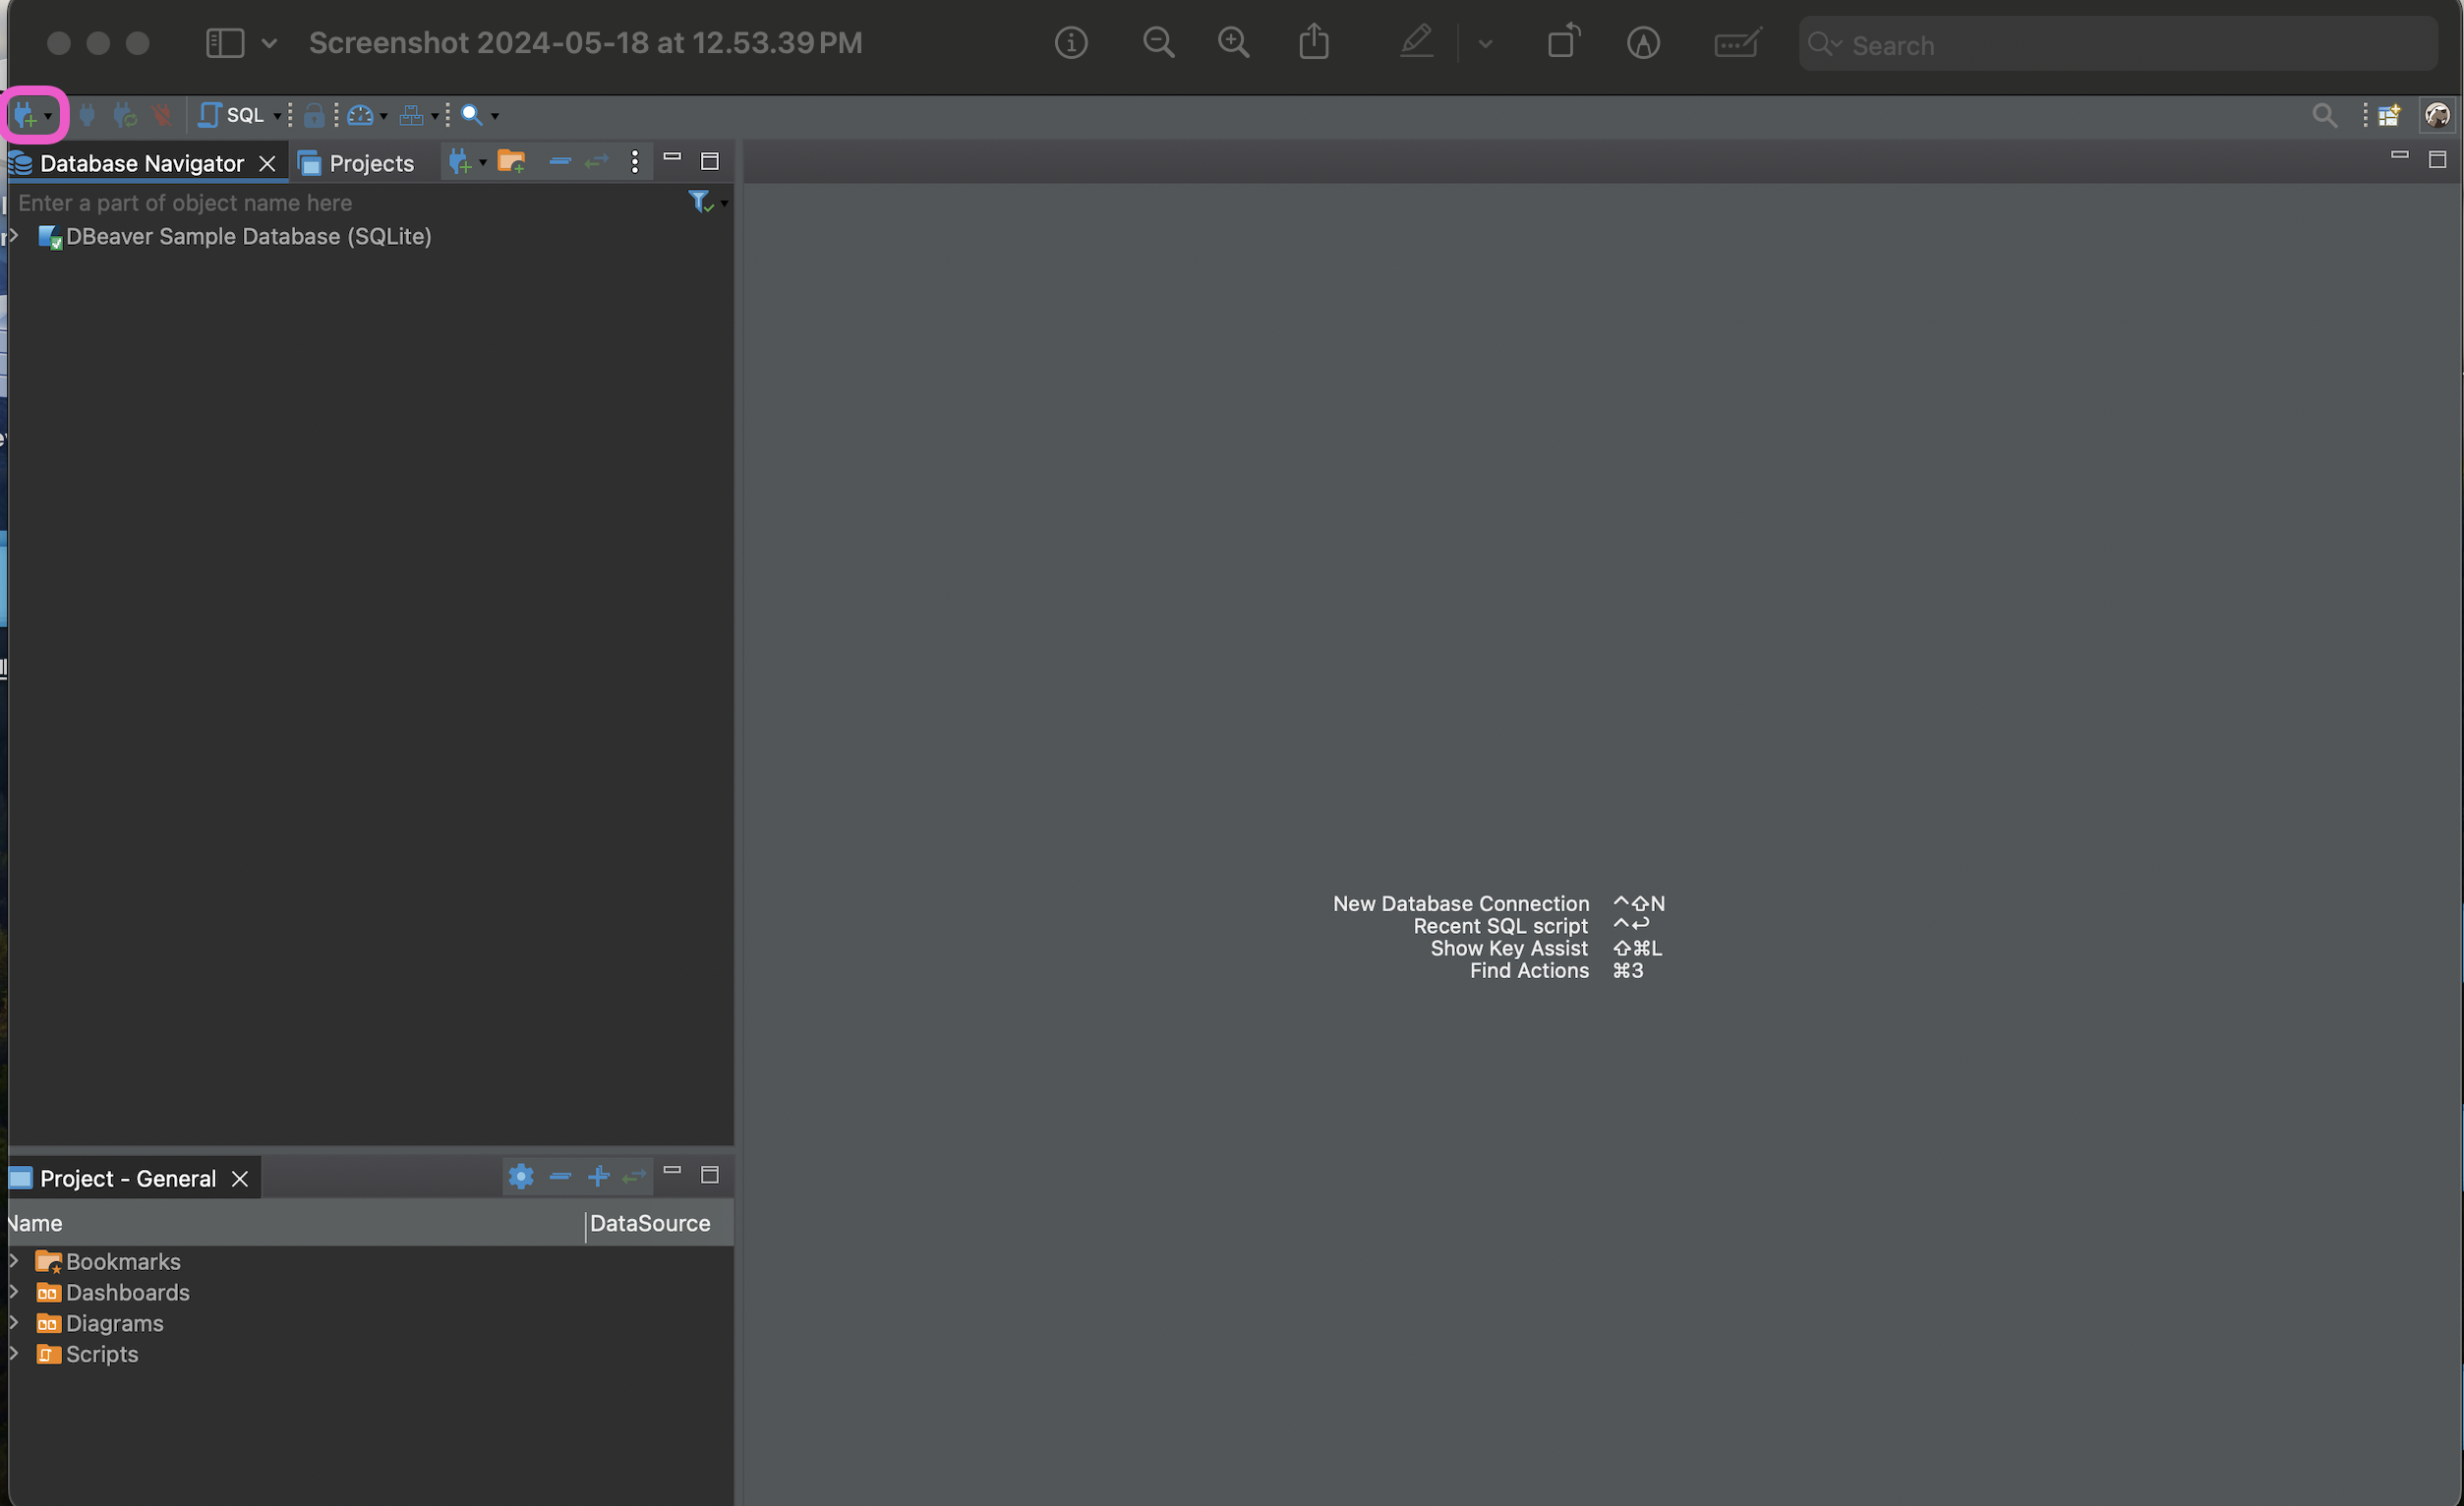The height and width of the screenshot is (1506, 2464).
Task: Toggle Link with Editor in Database Navigator
Action: pos(597,162)
